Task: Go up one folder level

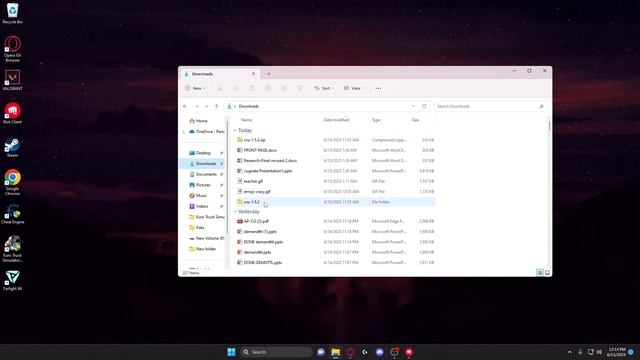Action: click(217, 106)
